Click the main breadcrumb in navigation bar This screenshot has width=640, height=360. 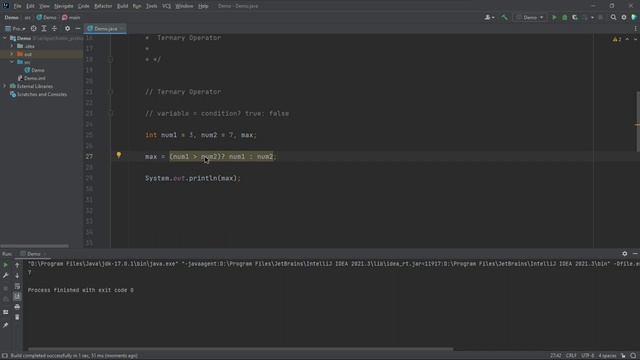pos(71,18)
